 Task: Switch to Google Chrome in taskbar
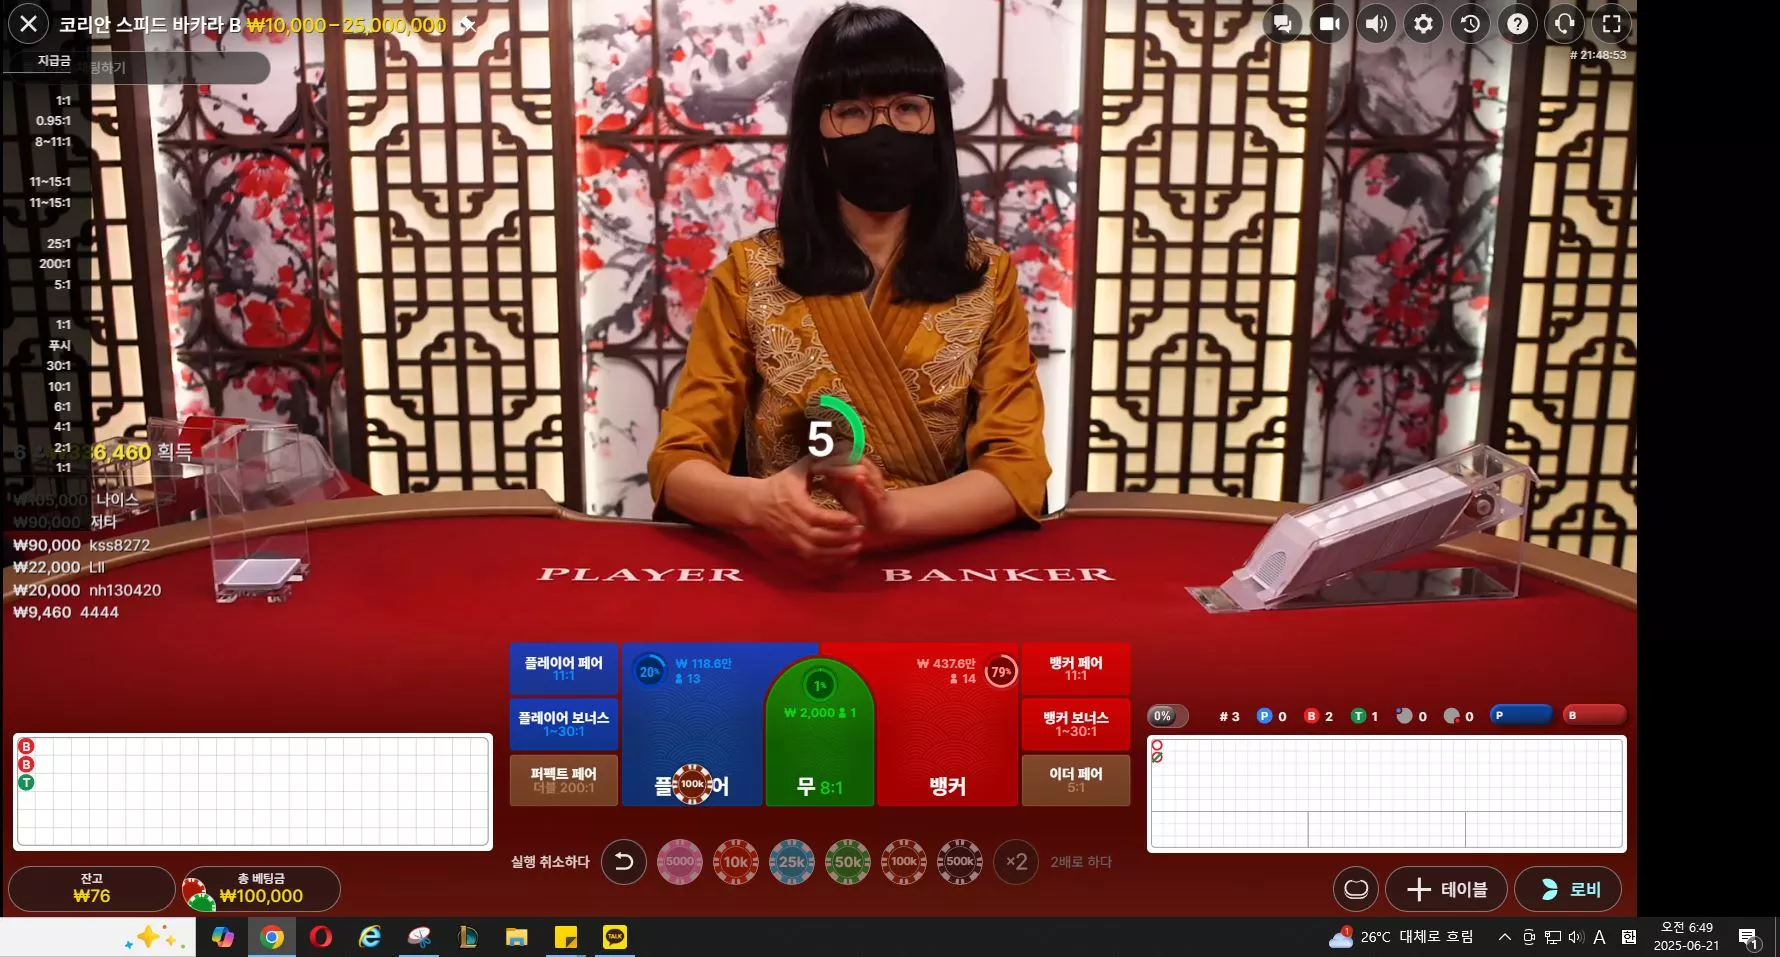click(272, 937)
